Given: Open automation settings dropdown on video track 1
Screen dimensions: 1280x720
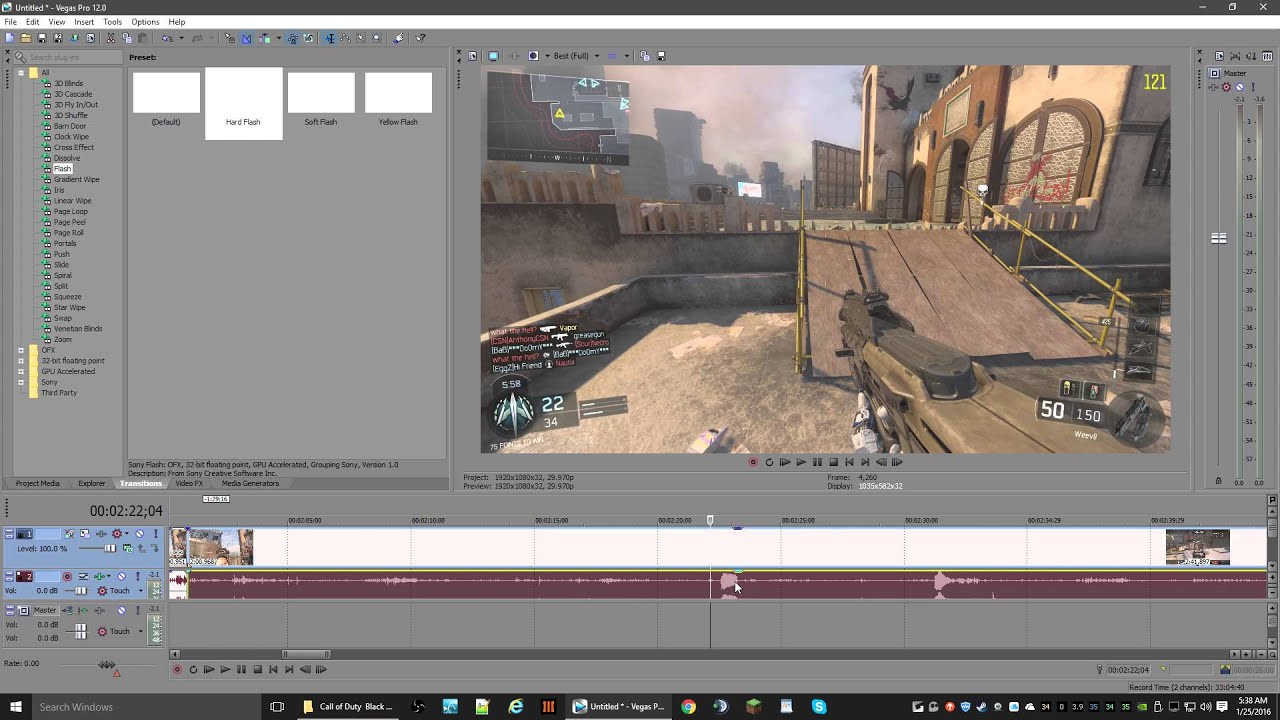Looking at the screenshot, I should click(127, 533).
